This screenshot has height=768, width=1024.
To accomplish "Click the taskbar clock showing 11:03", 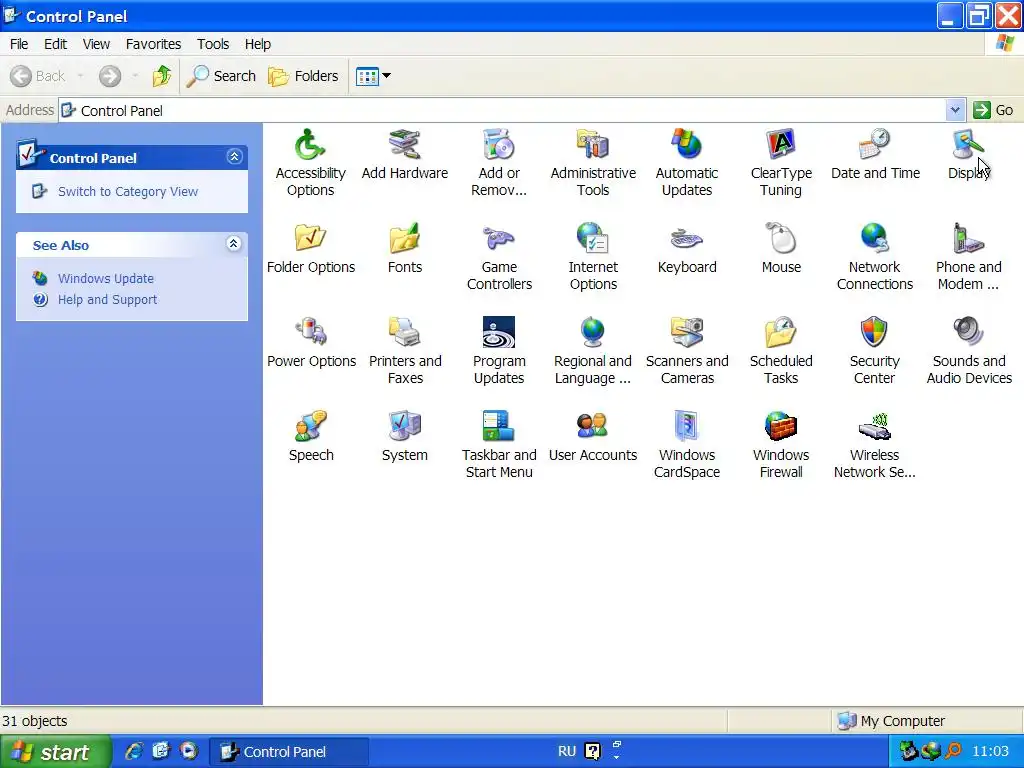I will point(991,752).
